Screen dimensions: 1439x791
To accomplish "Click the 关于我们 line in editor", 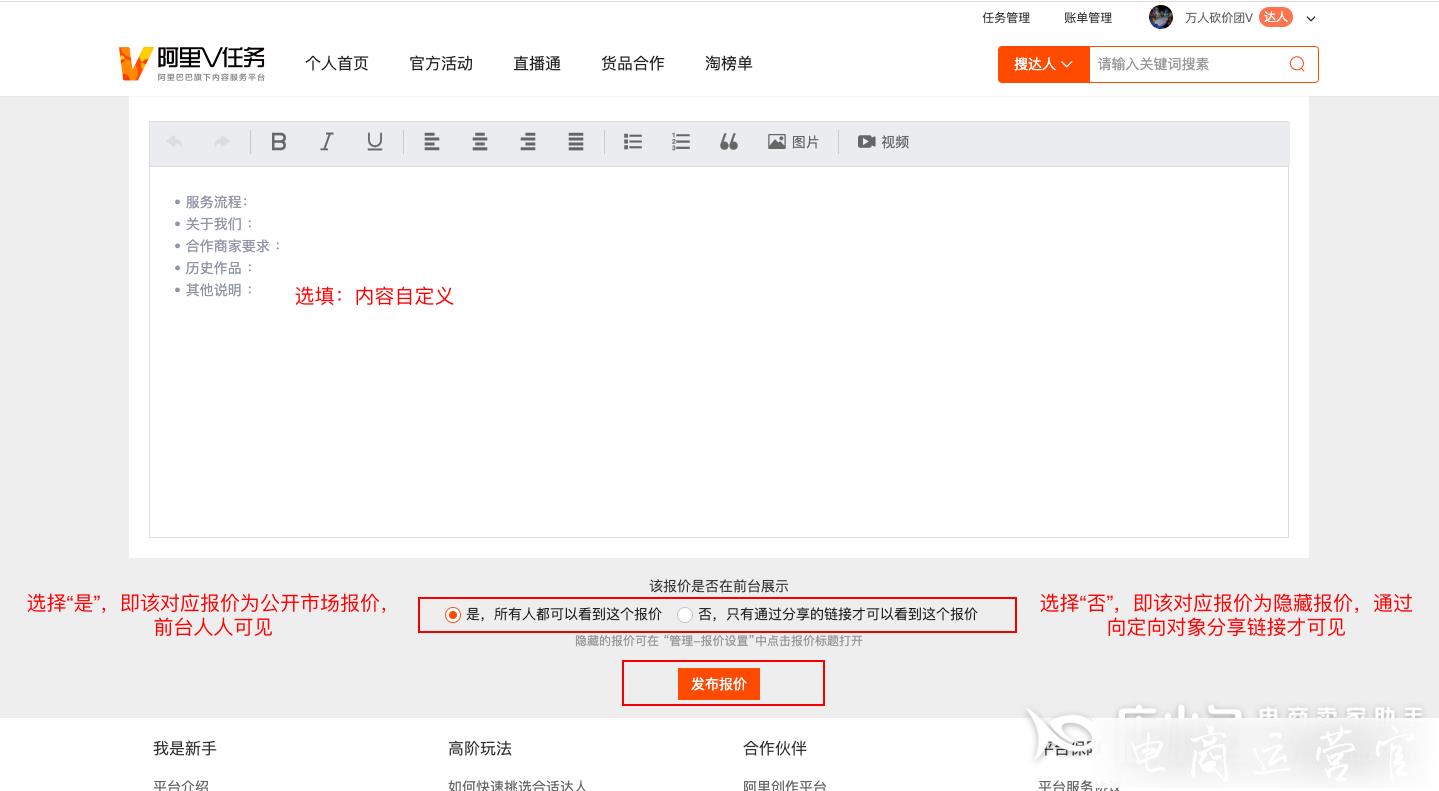I will click(x=220, y=224).
